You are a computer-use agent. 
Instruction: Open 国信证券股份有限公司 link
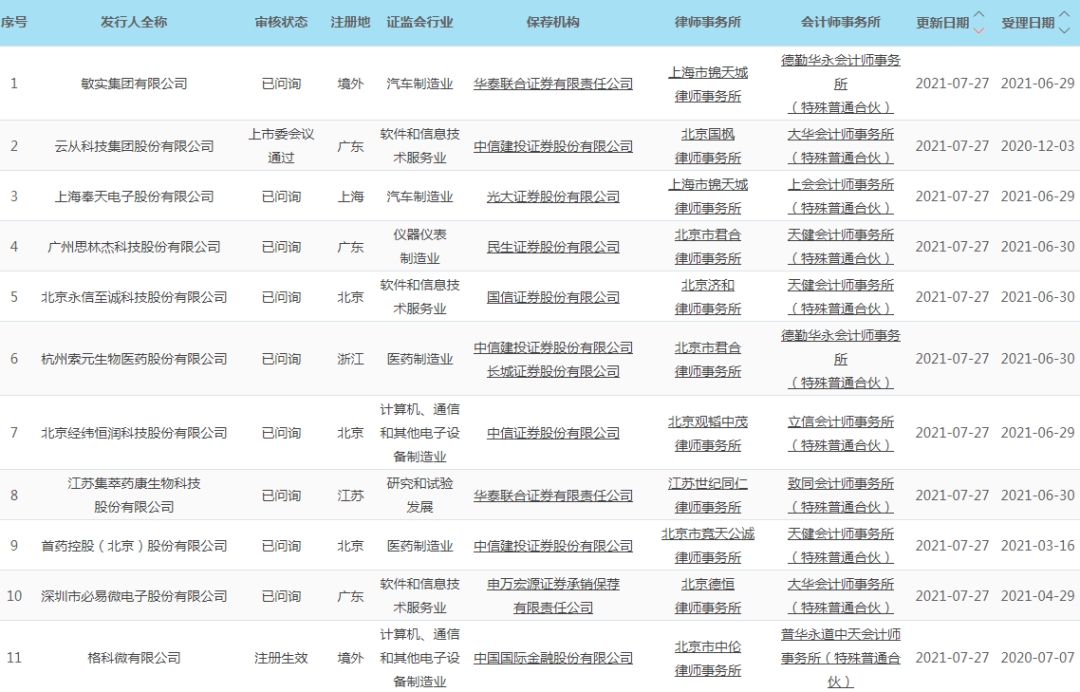click(x=553, y=297)
